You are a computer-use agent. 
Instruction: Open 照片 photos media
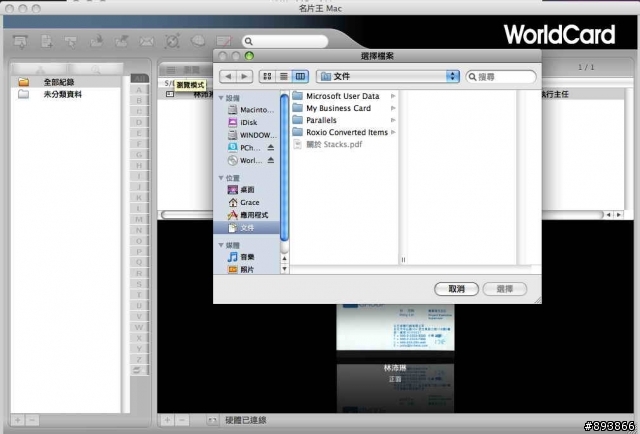point(241,269)
